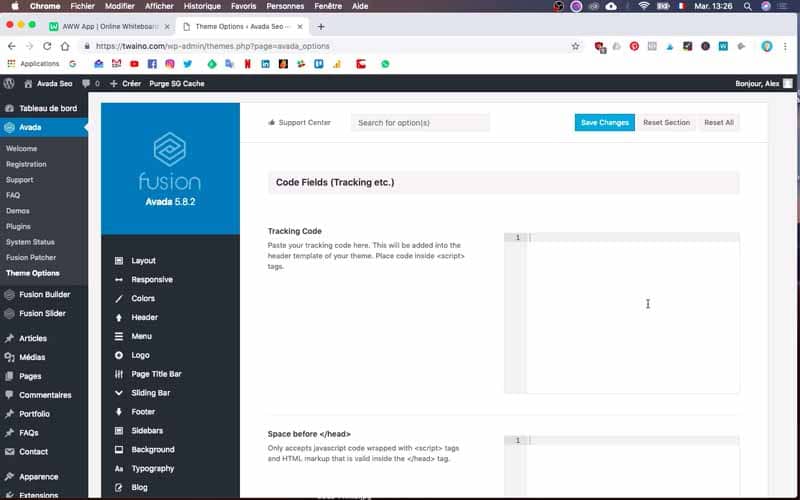Go back with the browser back arrow
The image size is (800, 500).
click(x=12, y=46)
